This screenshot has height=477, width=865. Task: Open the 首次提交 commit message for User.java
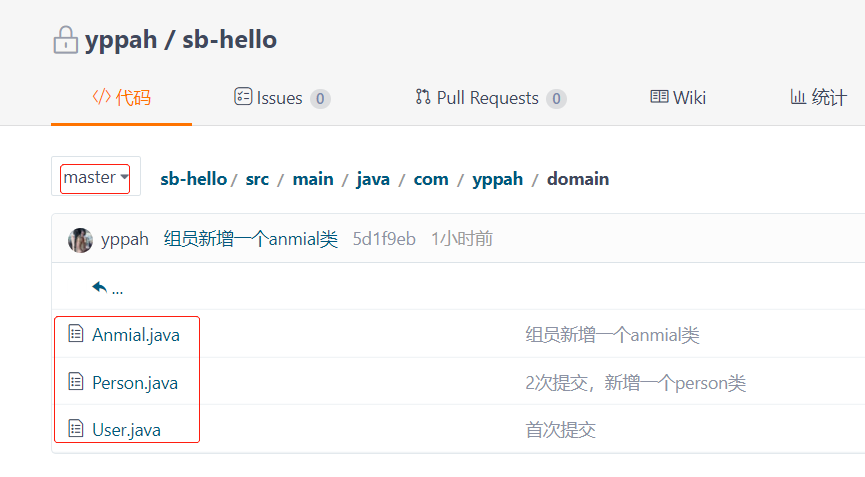tap(560, 430)
